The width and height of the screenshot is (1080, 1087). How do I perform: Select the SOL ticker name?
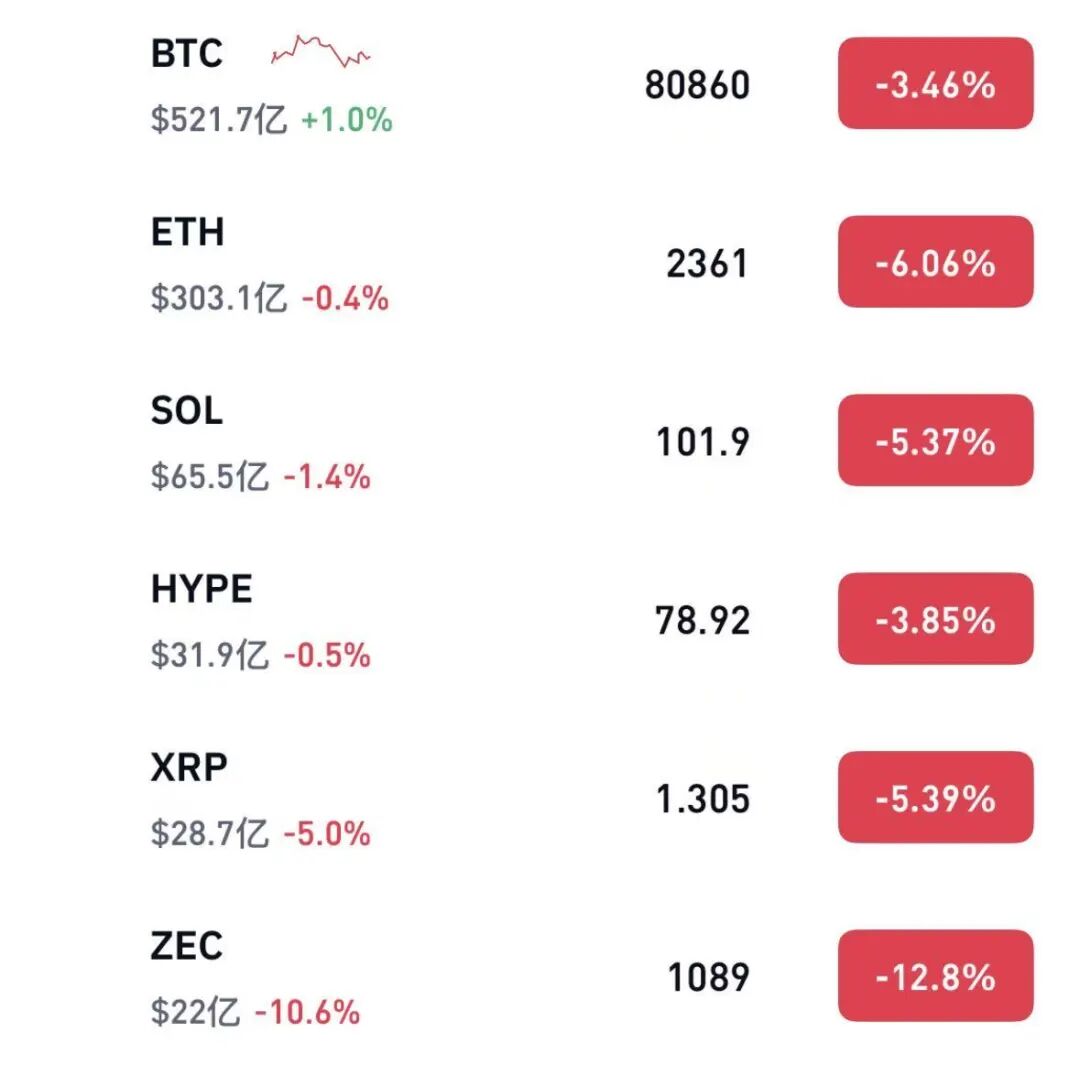[x=186, y=410]
